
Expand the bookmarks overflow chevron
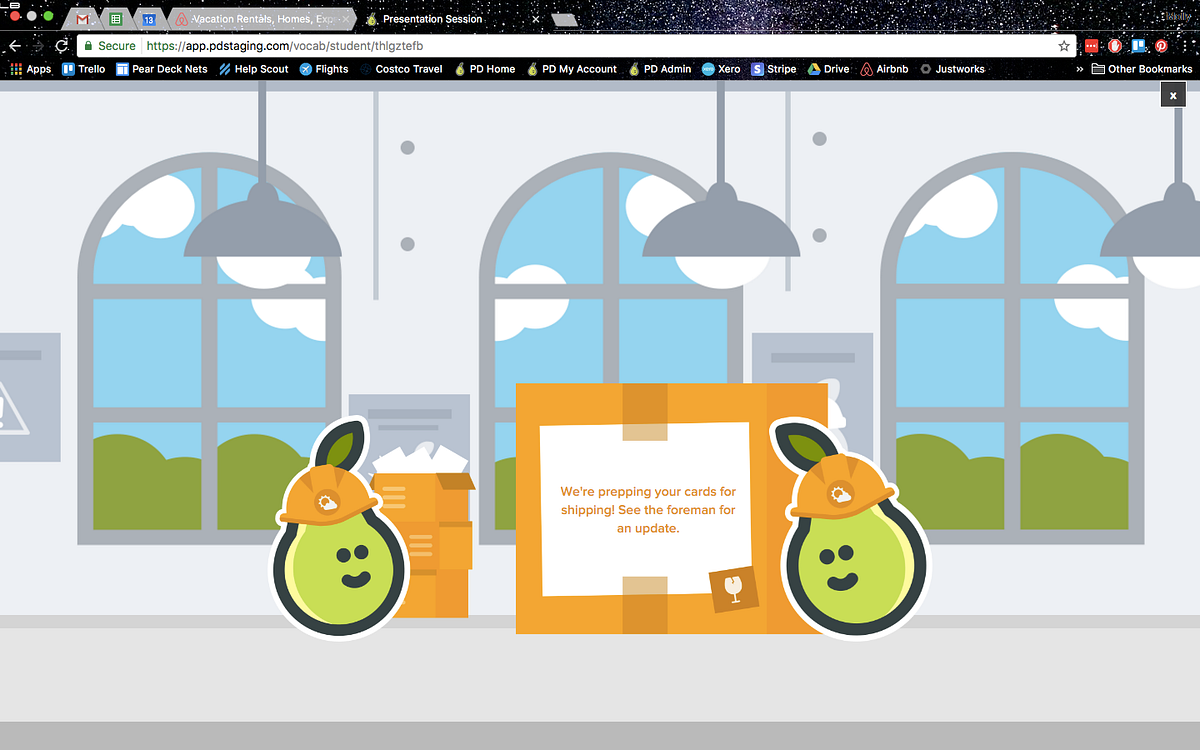coord(1078,69)
